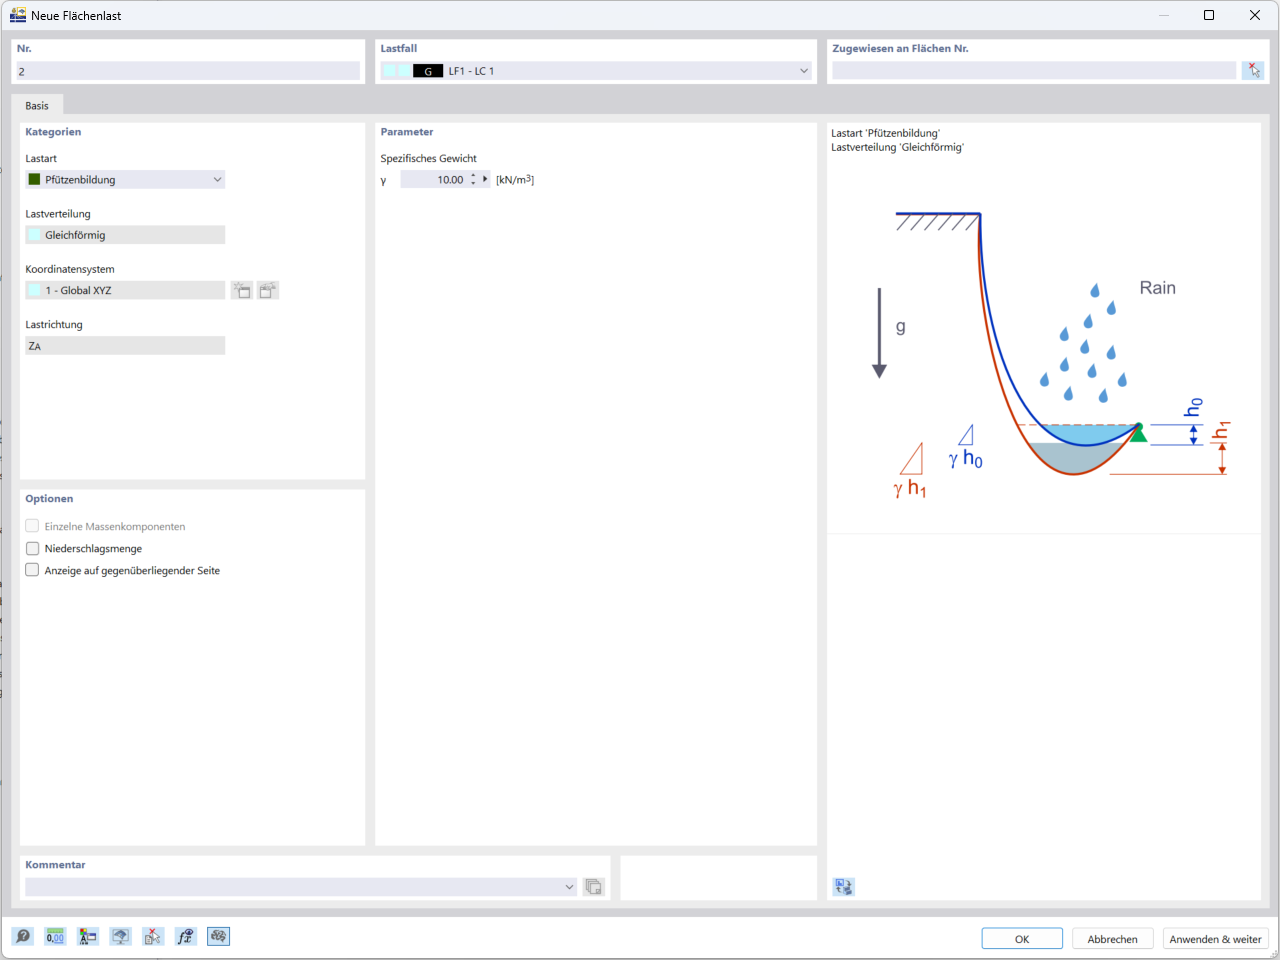Viewport: 1280px width, 960px height.
Task: Open unit and decimal places settings (0.00 icon)
Action: pyautogui.click(x=55, y=936)
